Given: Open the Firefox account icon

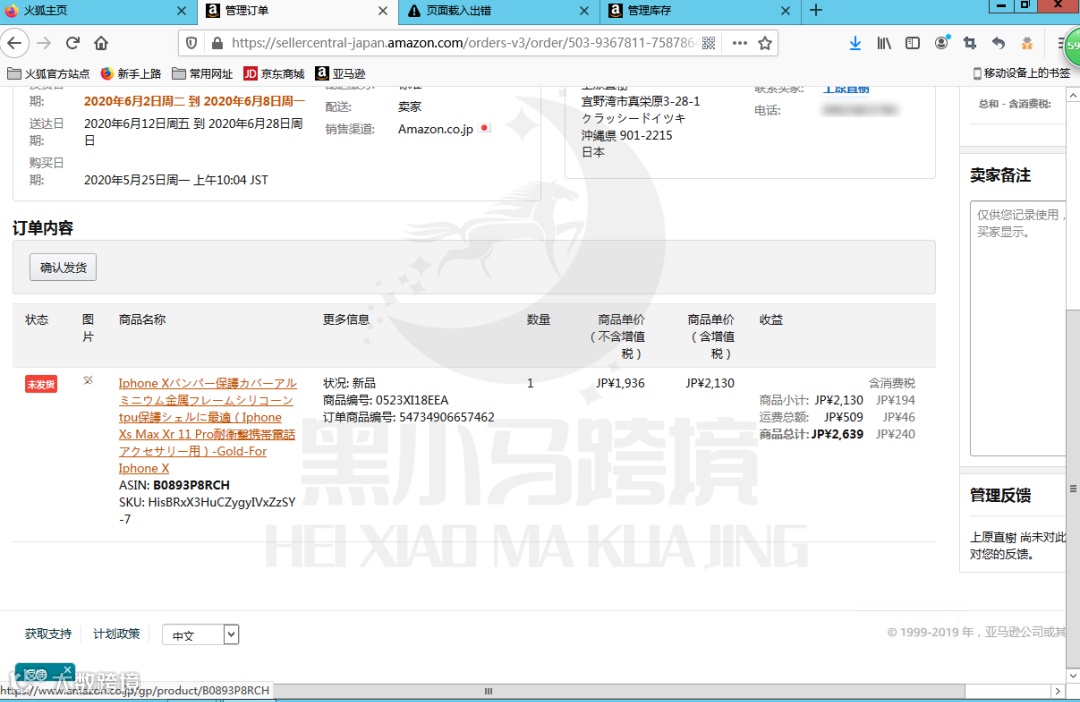Looking at the screenshot, I should (942, 43).
